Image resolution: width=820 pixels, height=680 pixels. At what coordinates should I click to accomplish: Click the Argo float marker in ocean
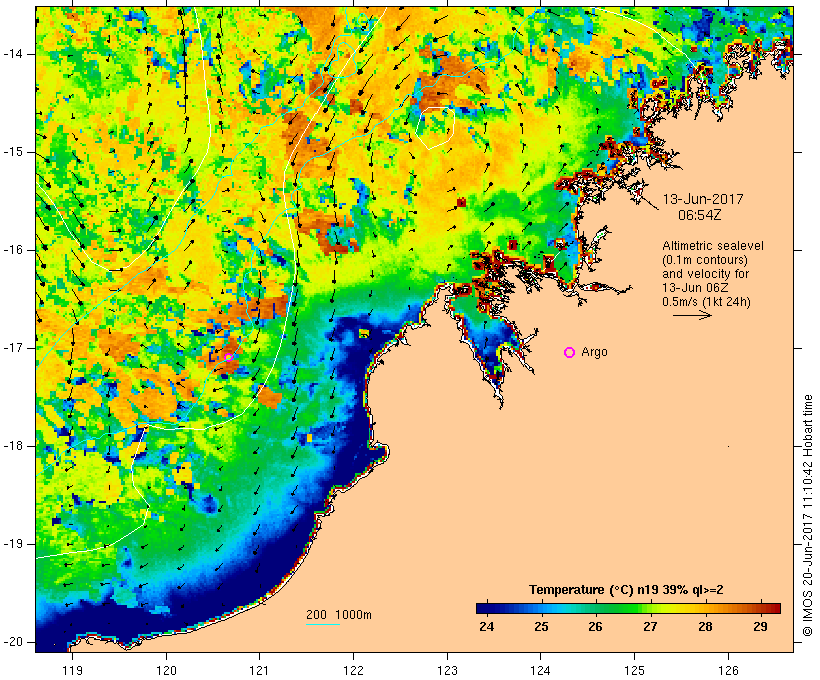(x=229, y=357)
